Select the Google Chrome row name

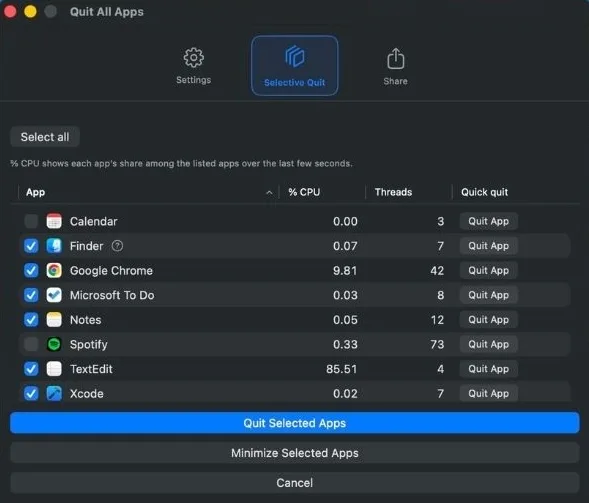pos(111,270)
